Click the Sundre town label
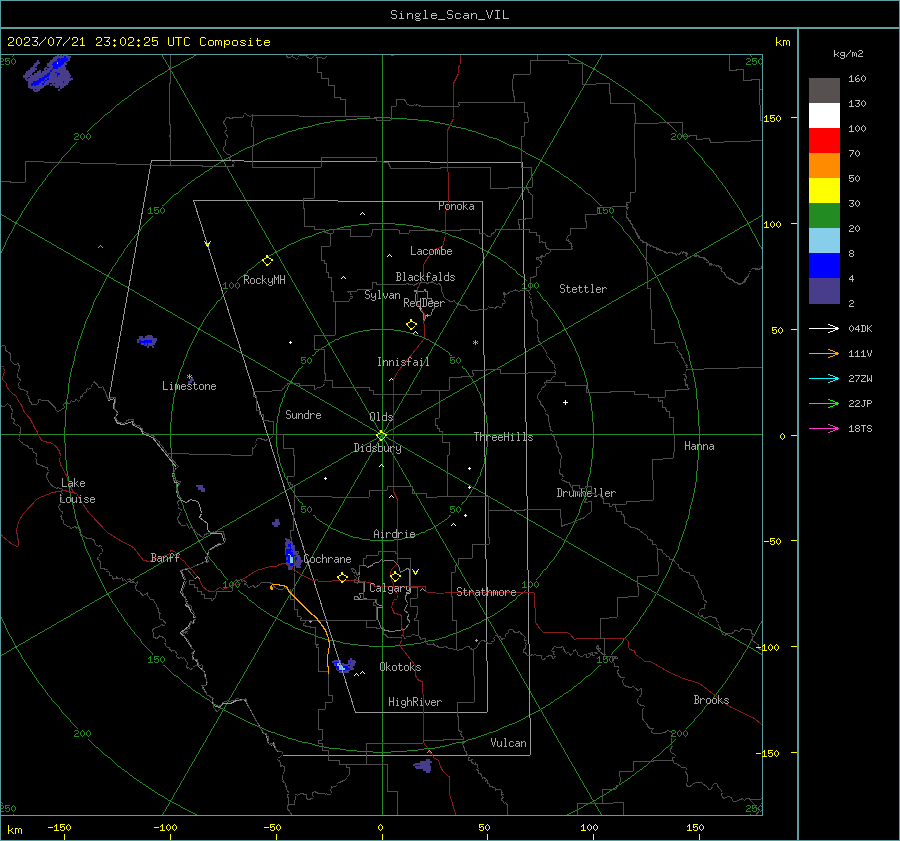 click(303, 415)
